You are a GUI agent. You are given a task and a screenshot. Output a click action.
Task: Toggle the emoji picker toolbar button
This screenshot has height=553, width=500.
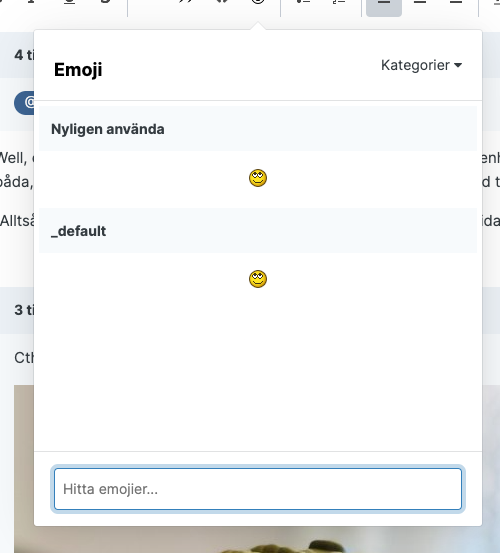(258, 2)
